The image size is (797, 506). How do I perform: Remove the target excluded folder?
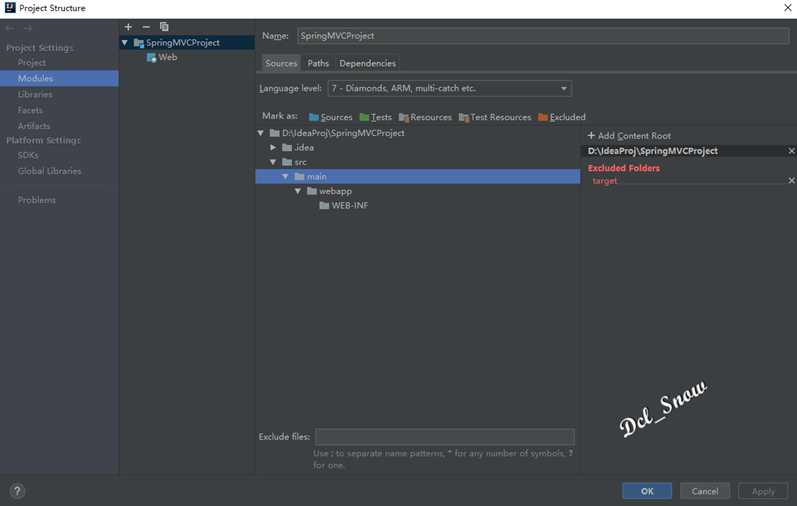791,181
